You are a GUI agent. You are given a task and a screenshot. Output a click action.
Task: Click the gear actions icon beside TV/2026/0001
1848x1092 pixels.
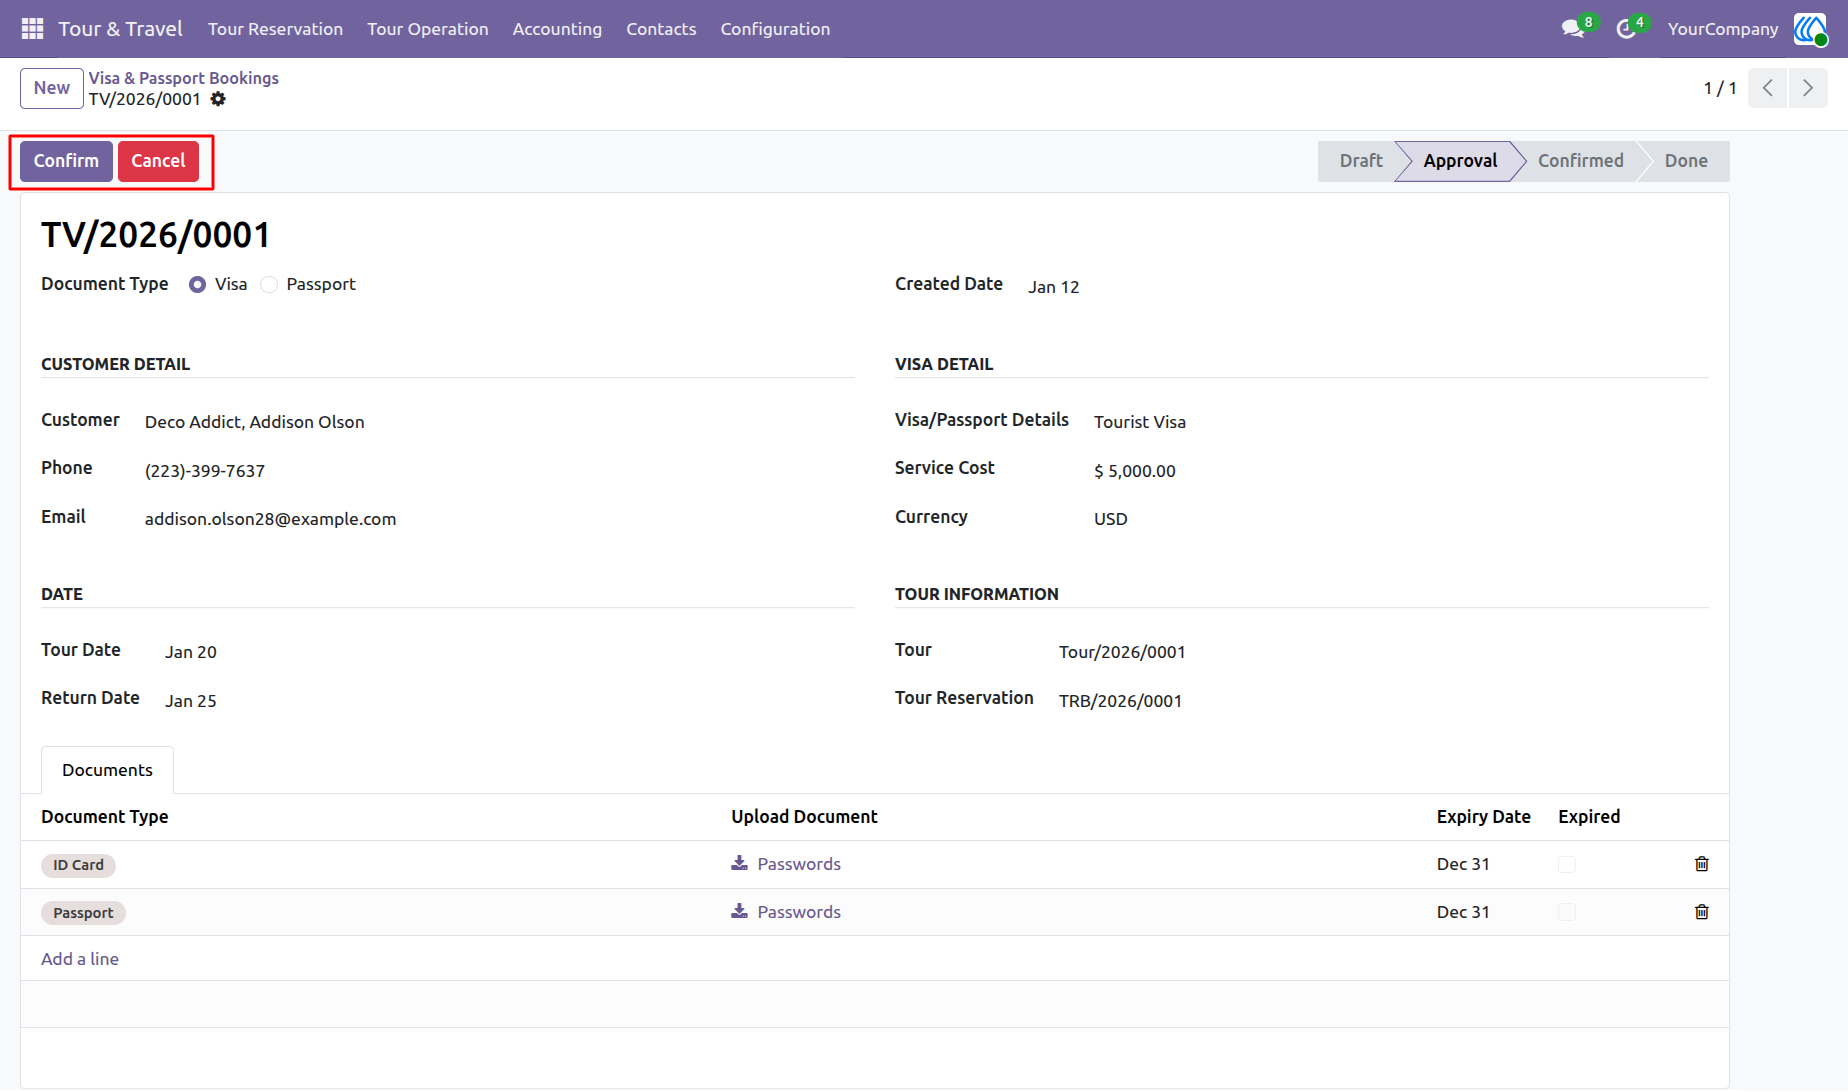point(218,99)
